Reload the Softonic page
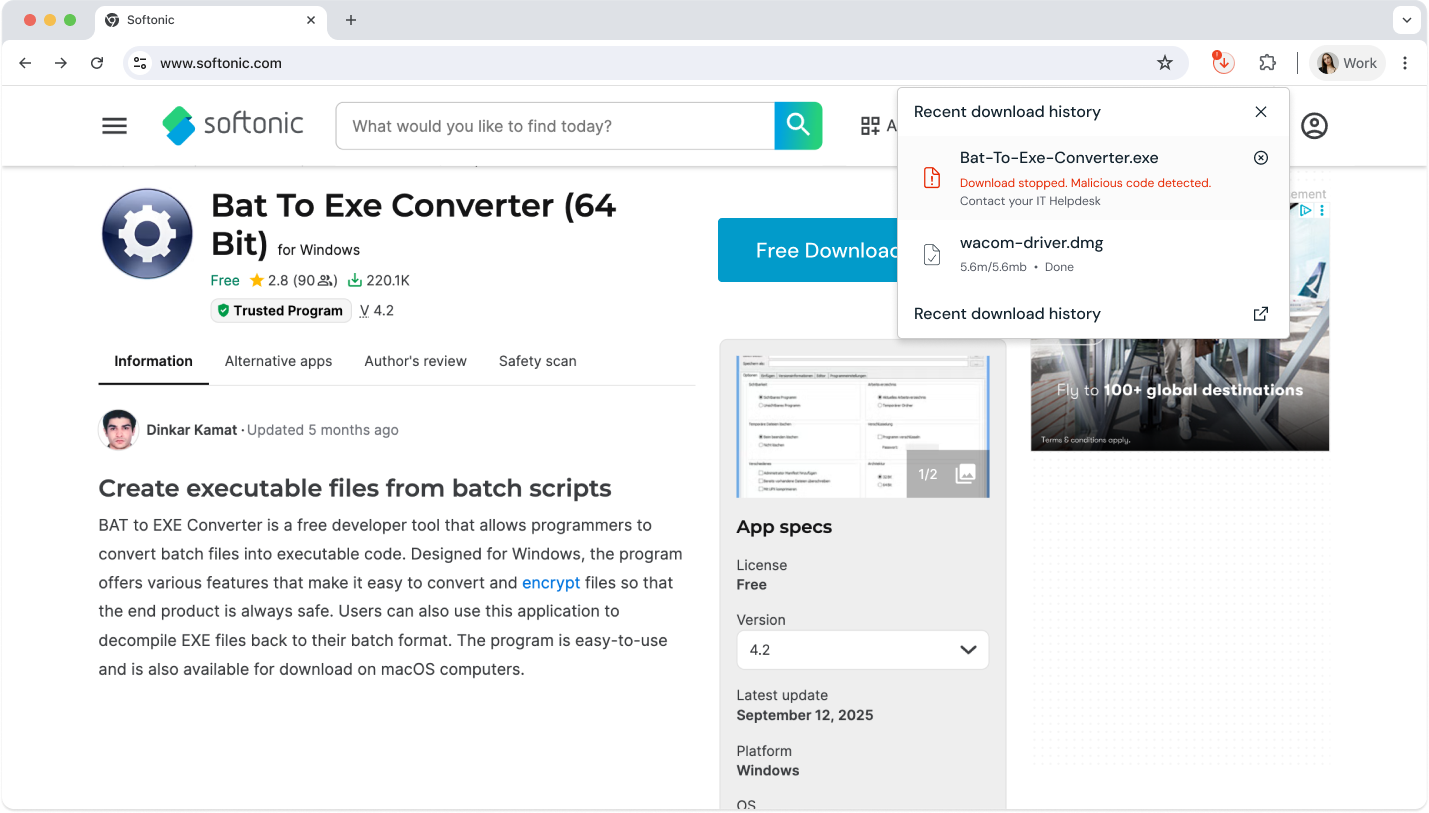This screenshot has height=813, width=1429. click(x=97, y=63)
